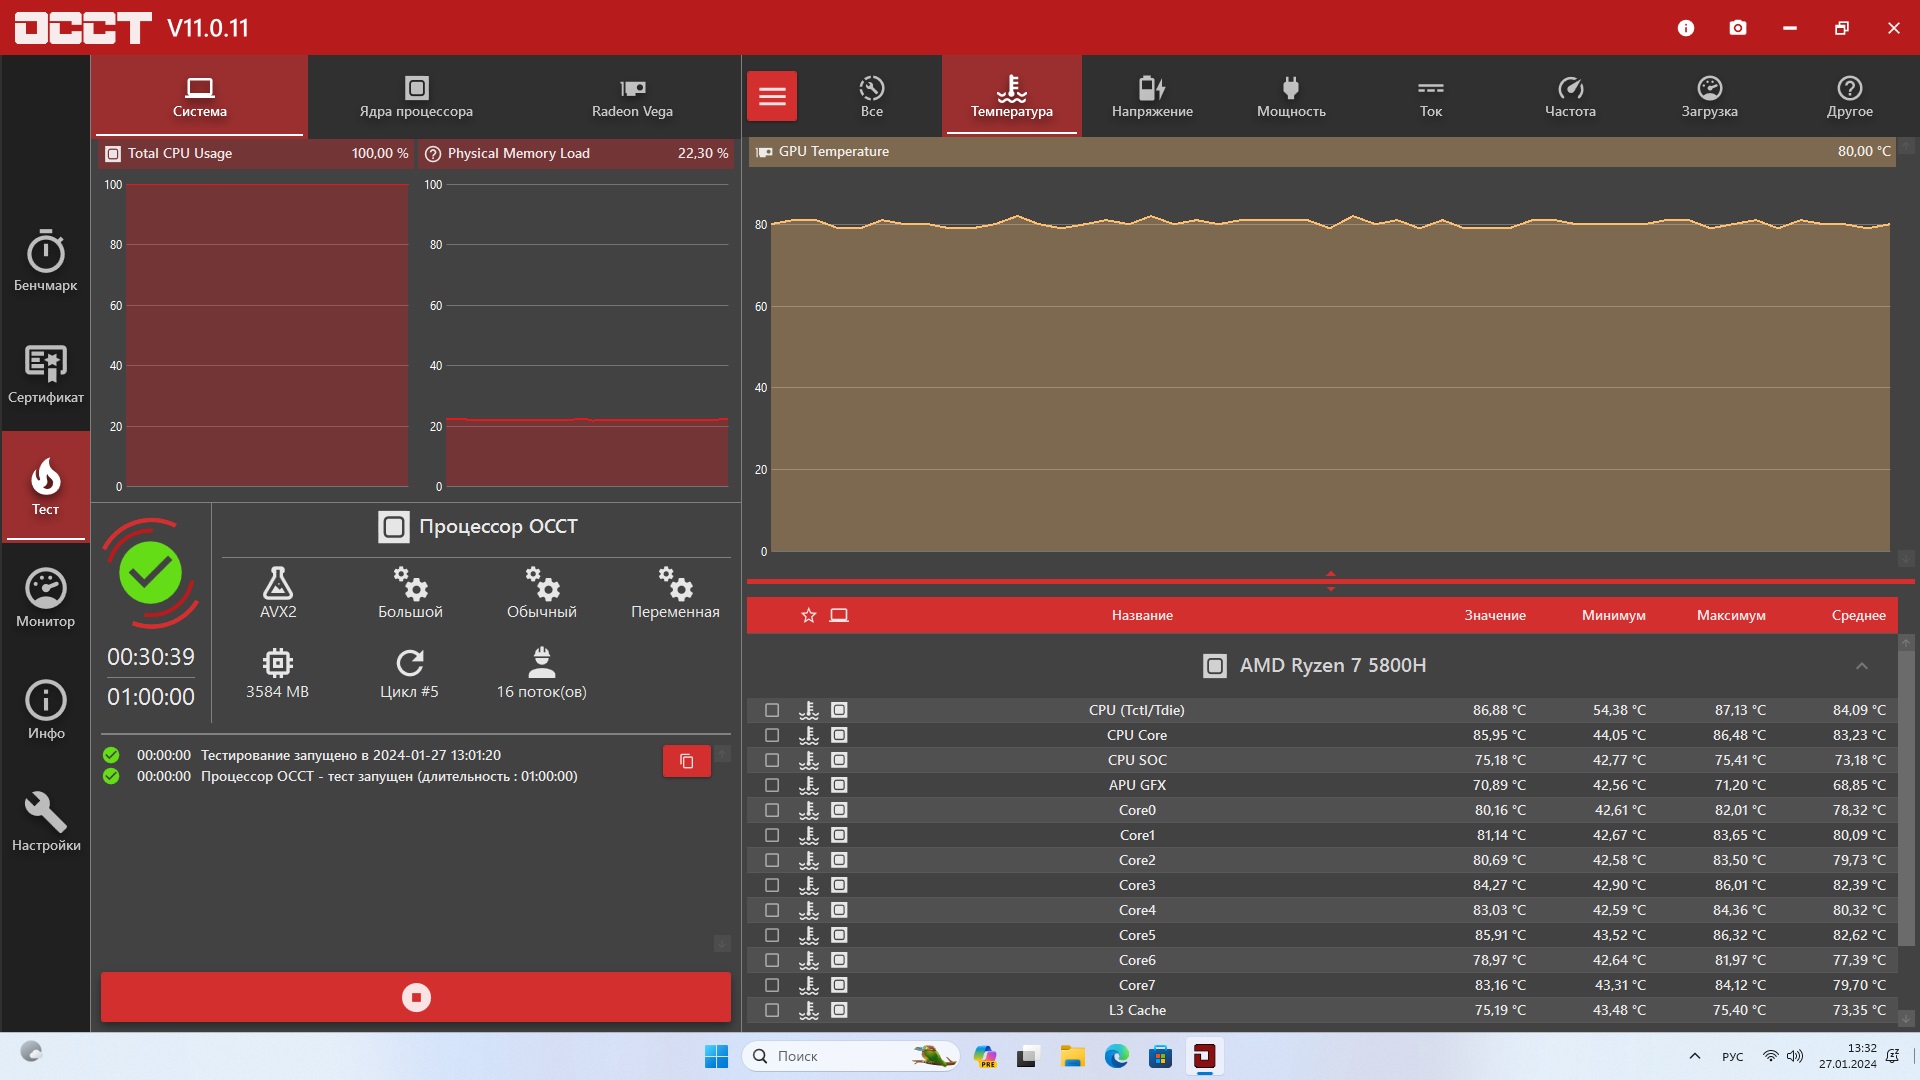Click the display icon on Core0 row
The image size is (1920, 1080).
click(839, 810)
